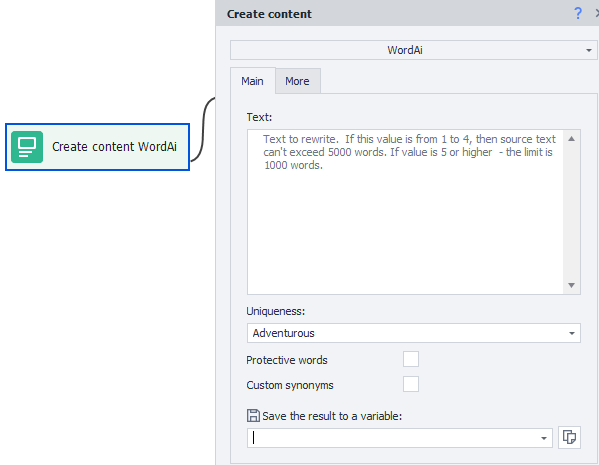Click the text area vertical scrollbar track
599x465 pixels.
[571, 212]
